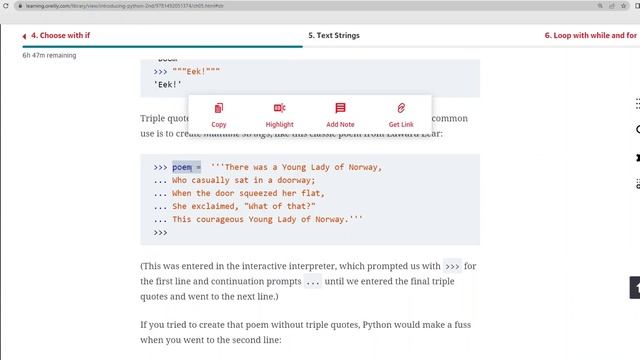Click the share icon in address bar
Viewport: 640px width, 360px height.
(x=612, y=6)
